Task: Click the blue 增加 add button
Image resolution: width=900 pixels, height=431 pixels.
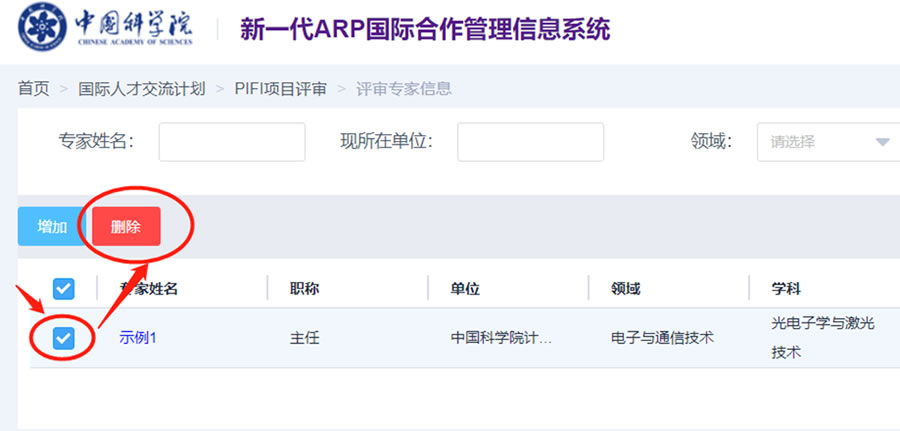Action: coord(52,227)
